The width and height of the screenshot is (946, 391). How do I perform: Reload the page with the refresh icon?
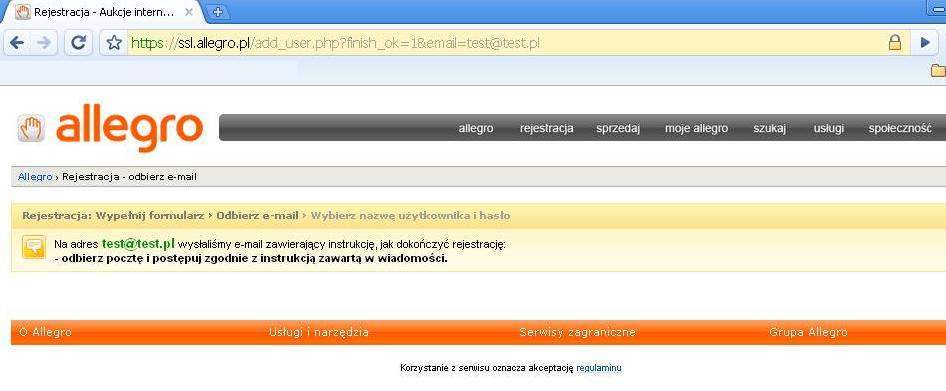pos(78,43)
